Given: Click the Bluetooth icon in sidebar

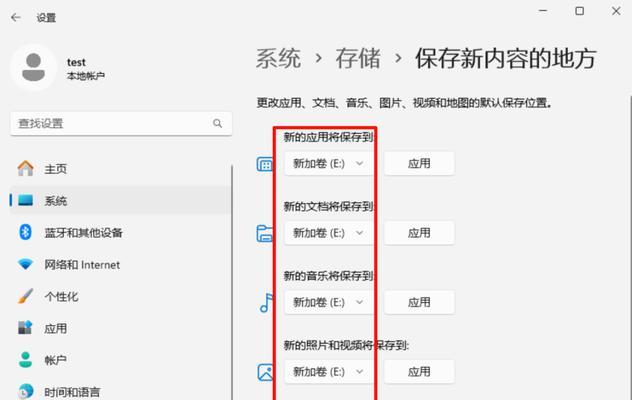Looking at the screenshot, I should (x=25, y=232).
